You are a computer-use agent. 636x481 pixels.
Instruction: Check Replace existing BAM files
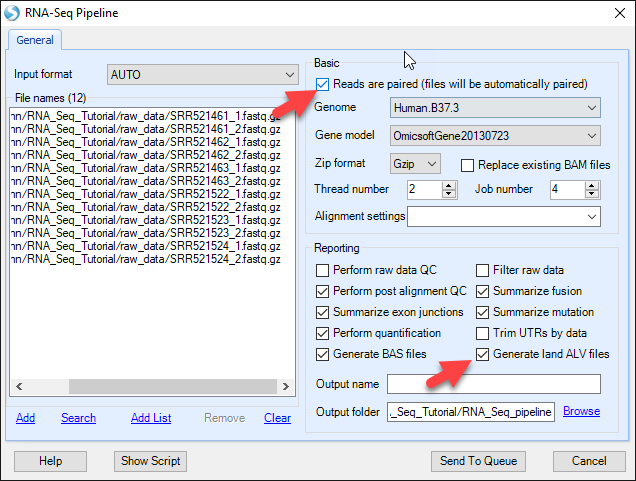(x=467, y=165)
